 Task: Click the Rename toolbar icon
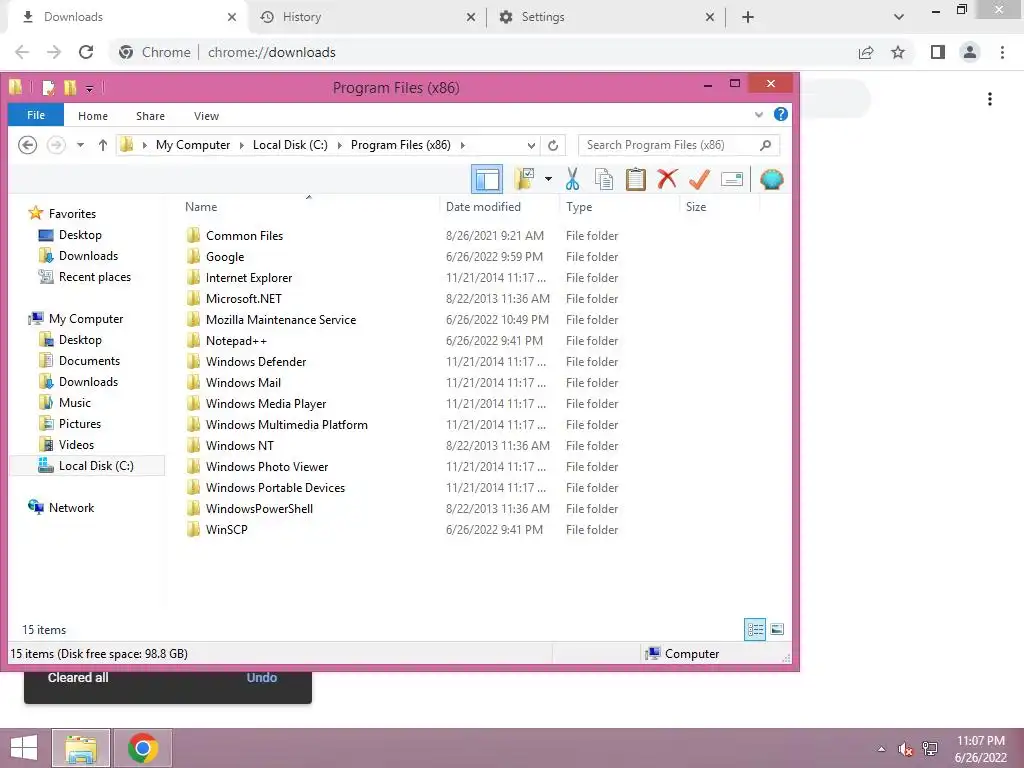[x=731, y=179]
